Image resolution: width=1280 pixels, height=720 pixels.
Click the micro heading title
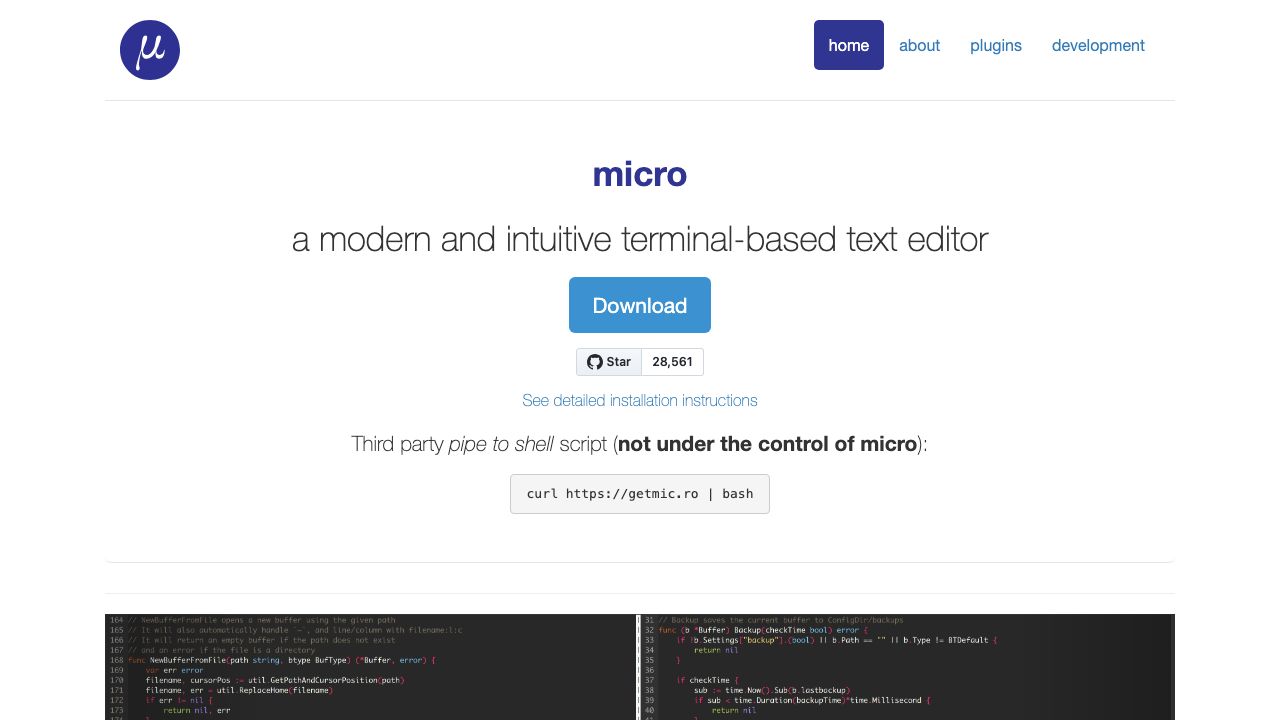click(640, 174)
